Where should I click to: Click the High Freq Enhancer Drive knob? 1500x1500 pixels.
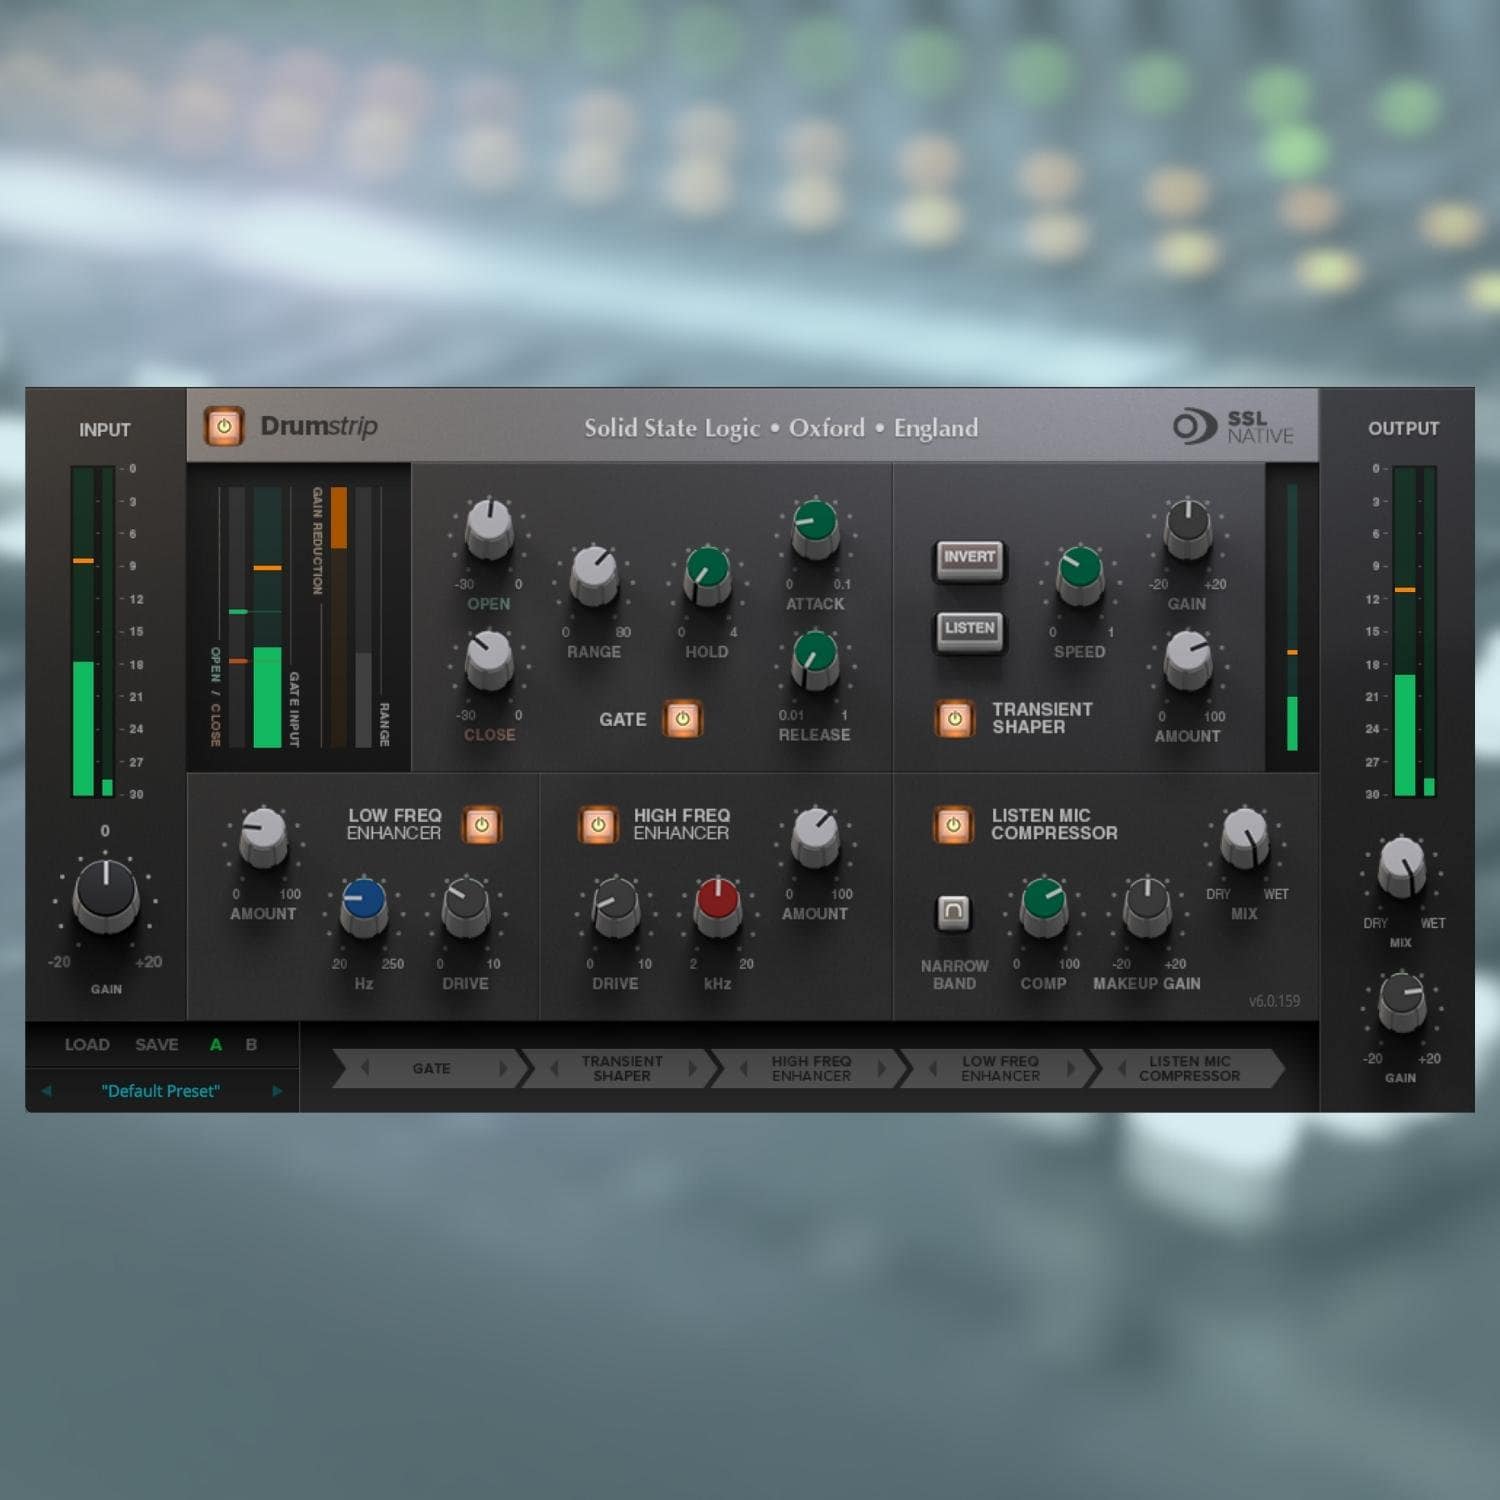point(616,906)
